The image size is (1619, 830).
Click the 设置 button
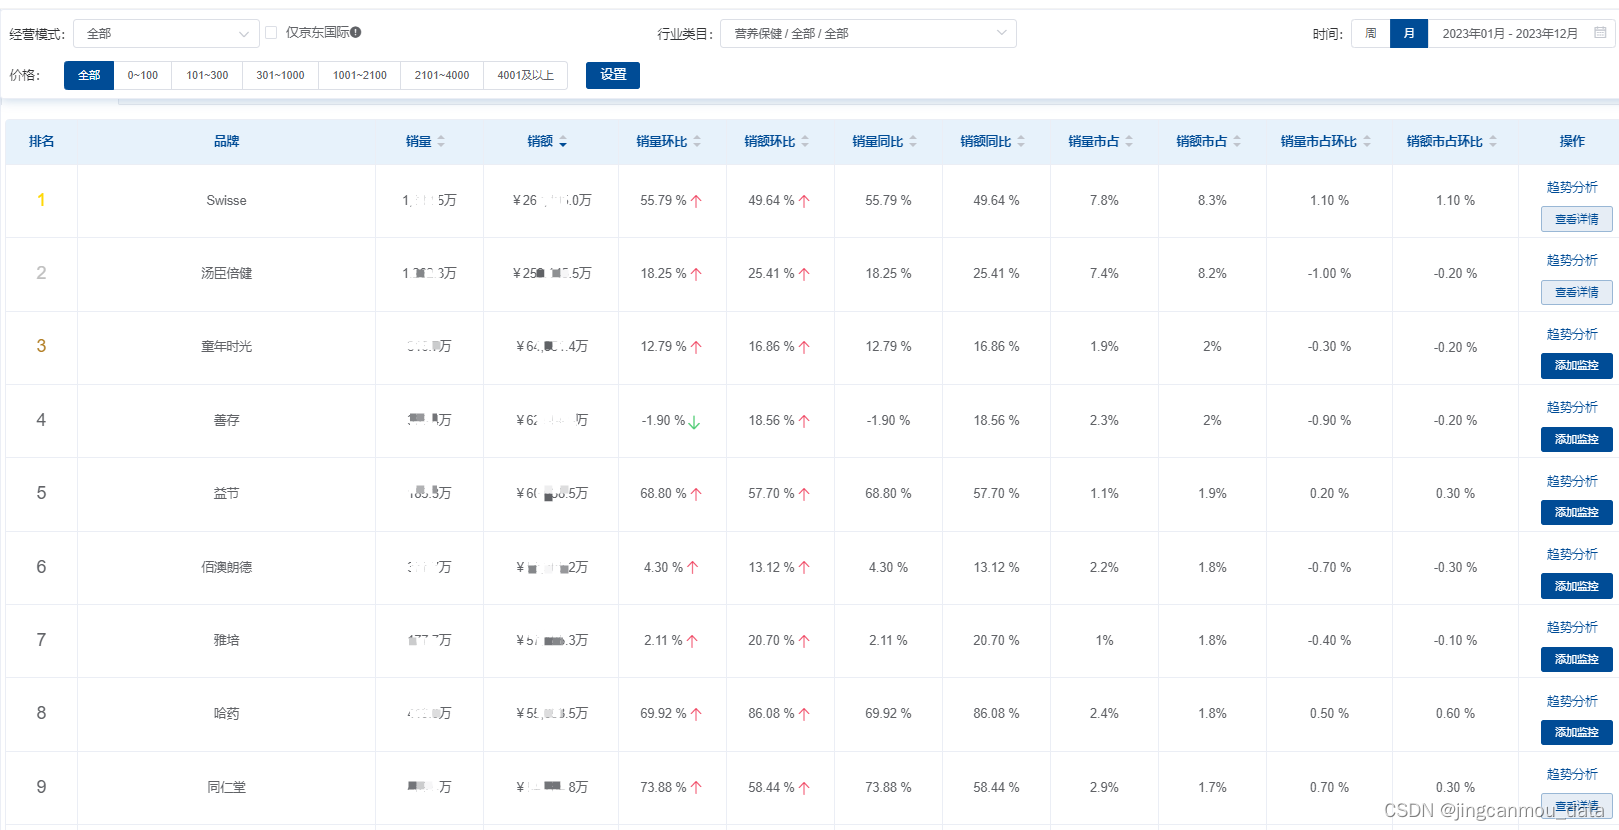[613, 75]
